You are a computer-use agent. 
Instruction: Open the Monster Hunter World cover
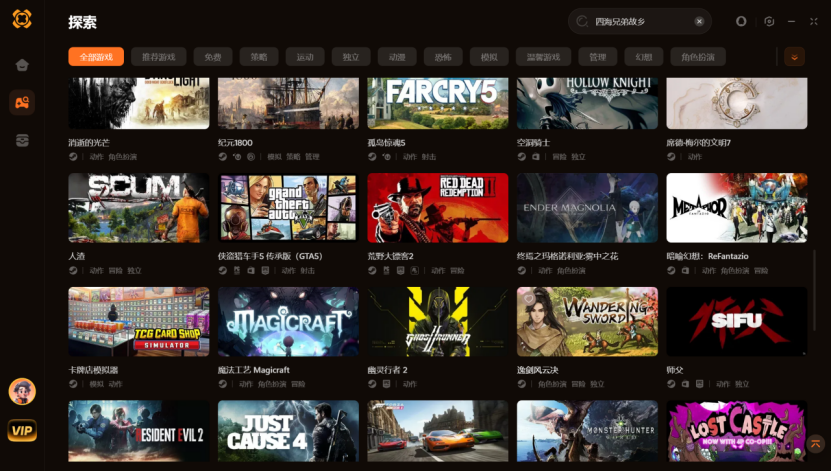(x=587, y=431)
